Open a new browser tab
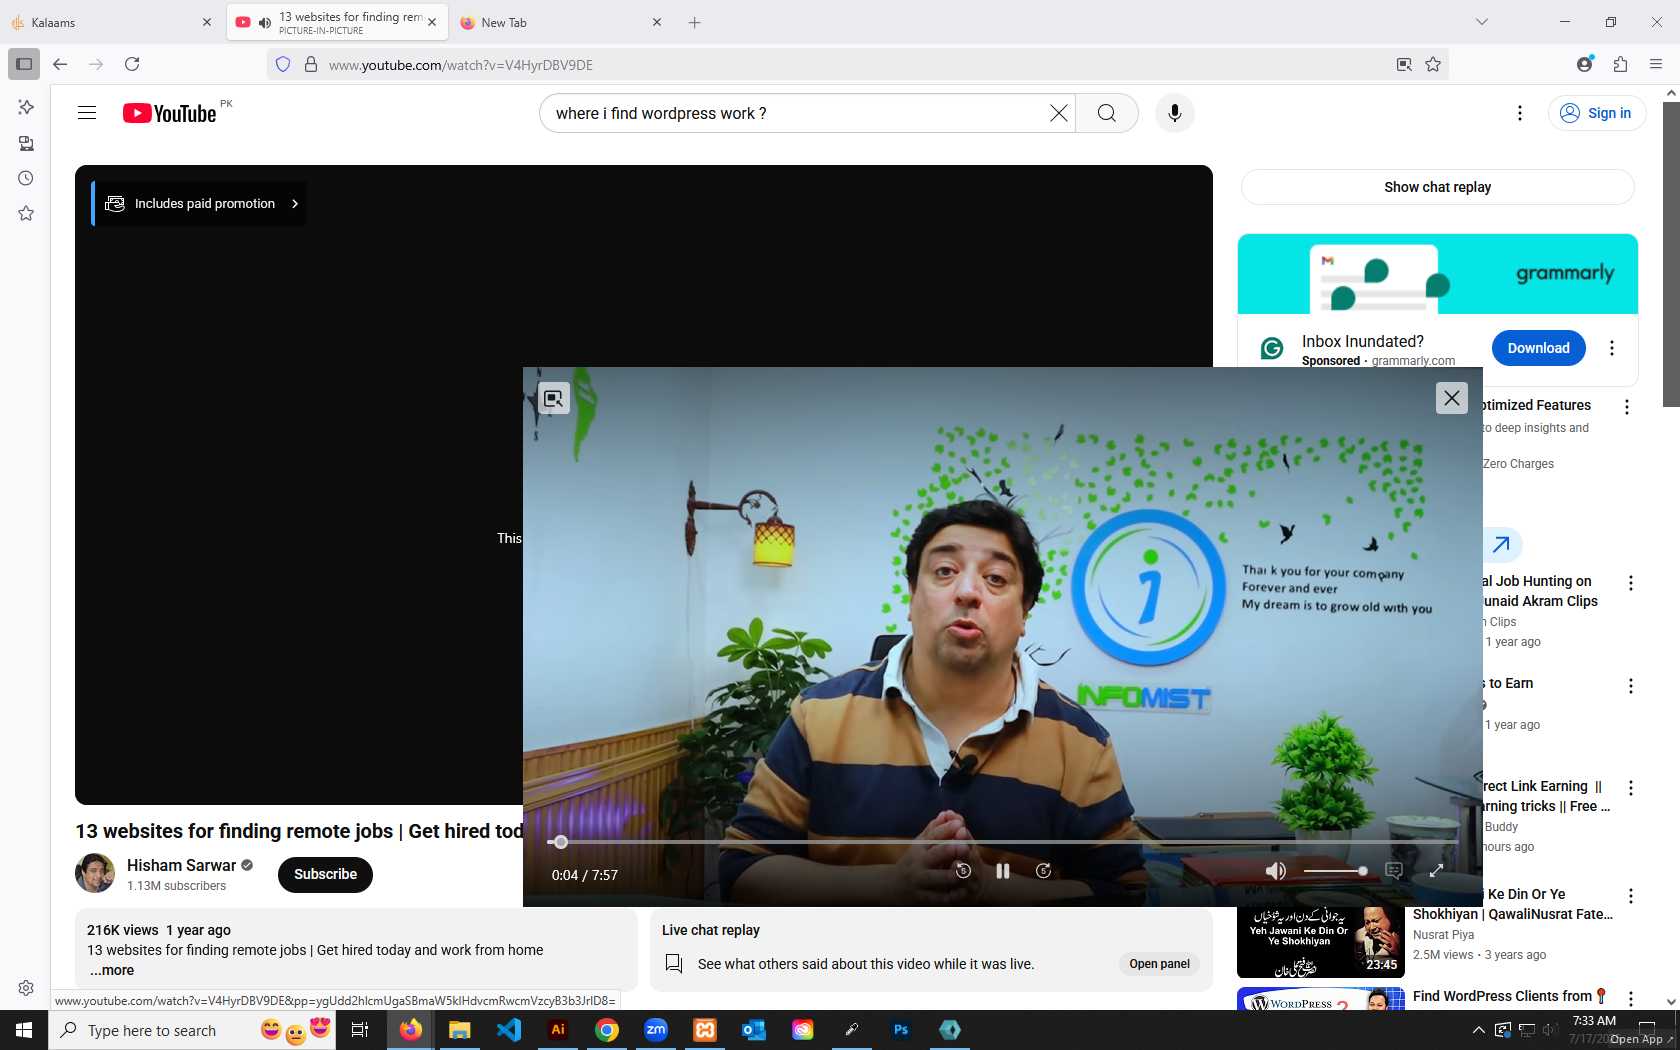1680x1050 pixels. pos(694,22)
